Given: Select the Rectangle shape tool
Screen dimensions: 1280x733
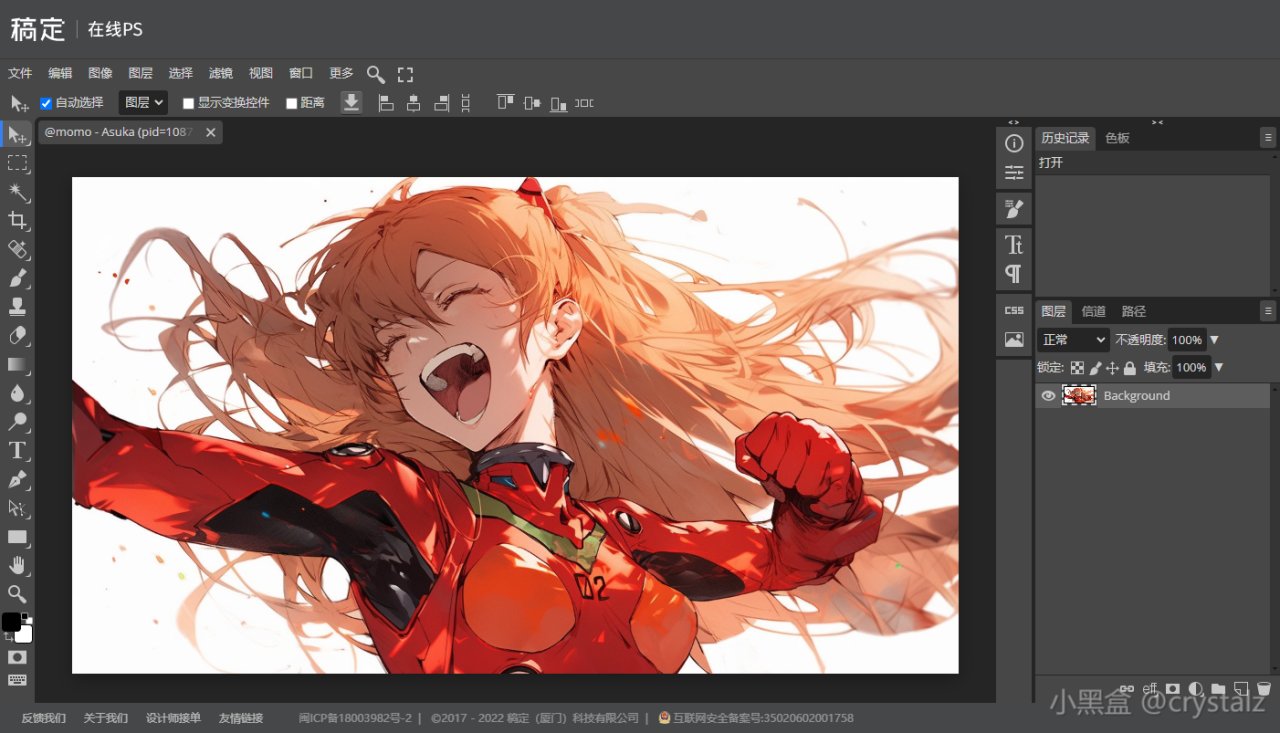Looking at the screenshot, I should (17, 537).
